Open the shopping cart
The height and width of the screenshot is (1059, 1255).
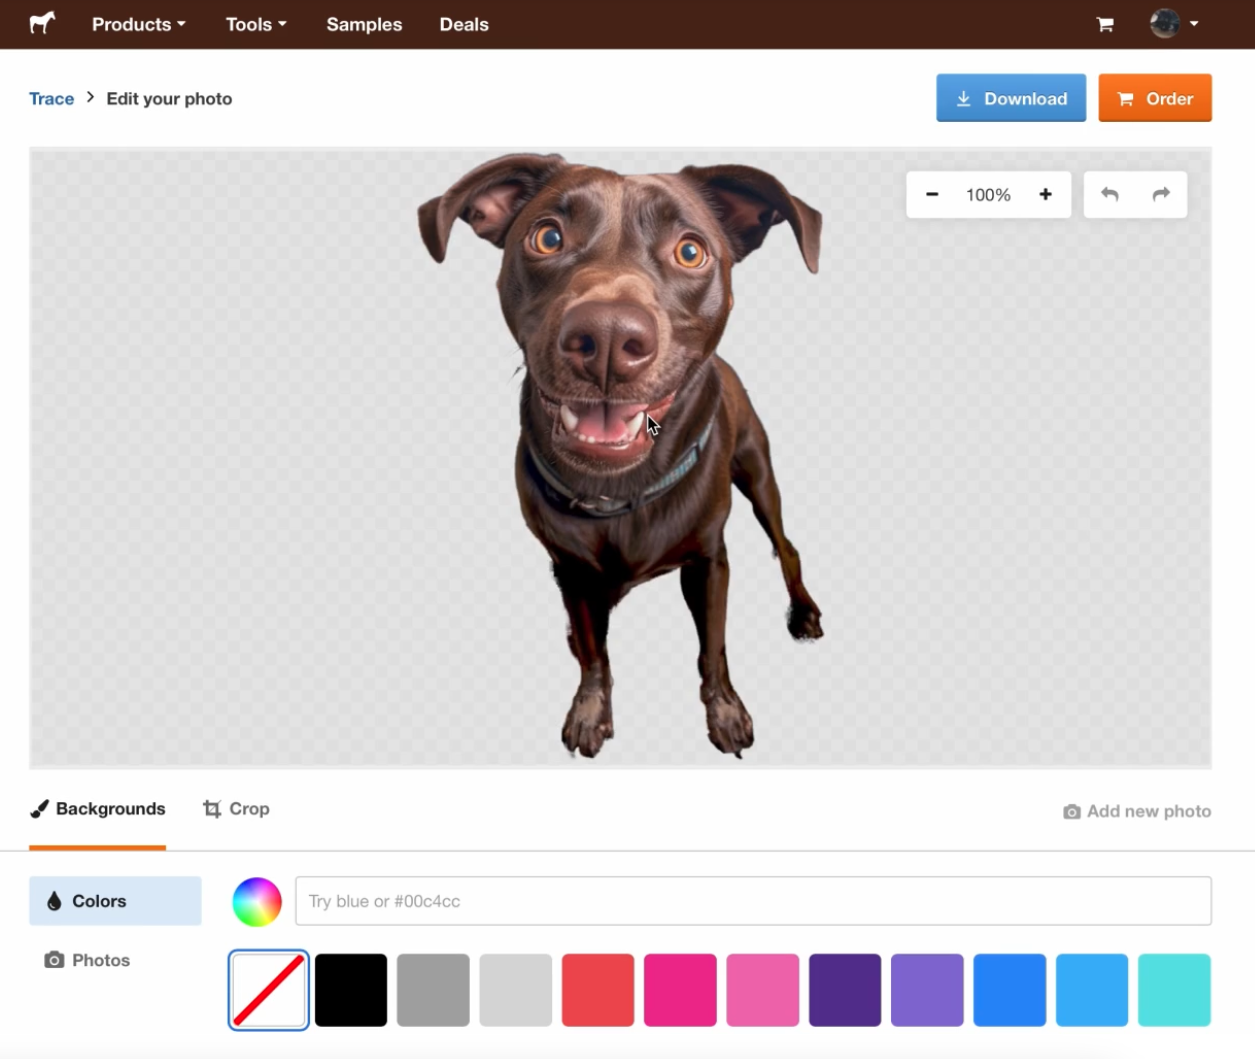click(x=1104, y=24)
